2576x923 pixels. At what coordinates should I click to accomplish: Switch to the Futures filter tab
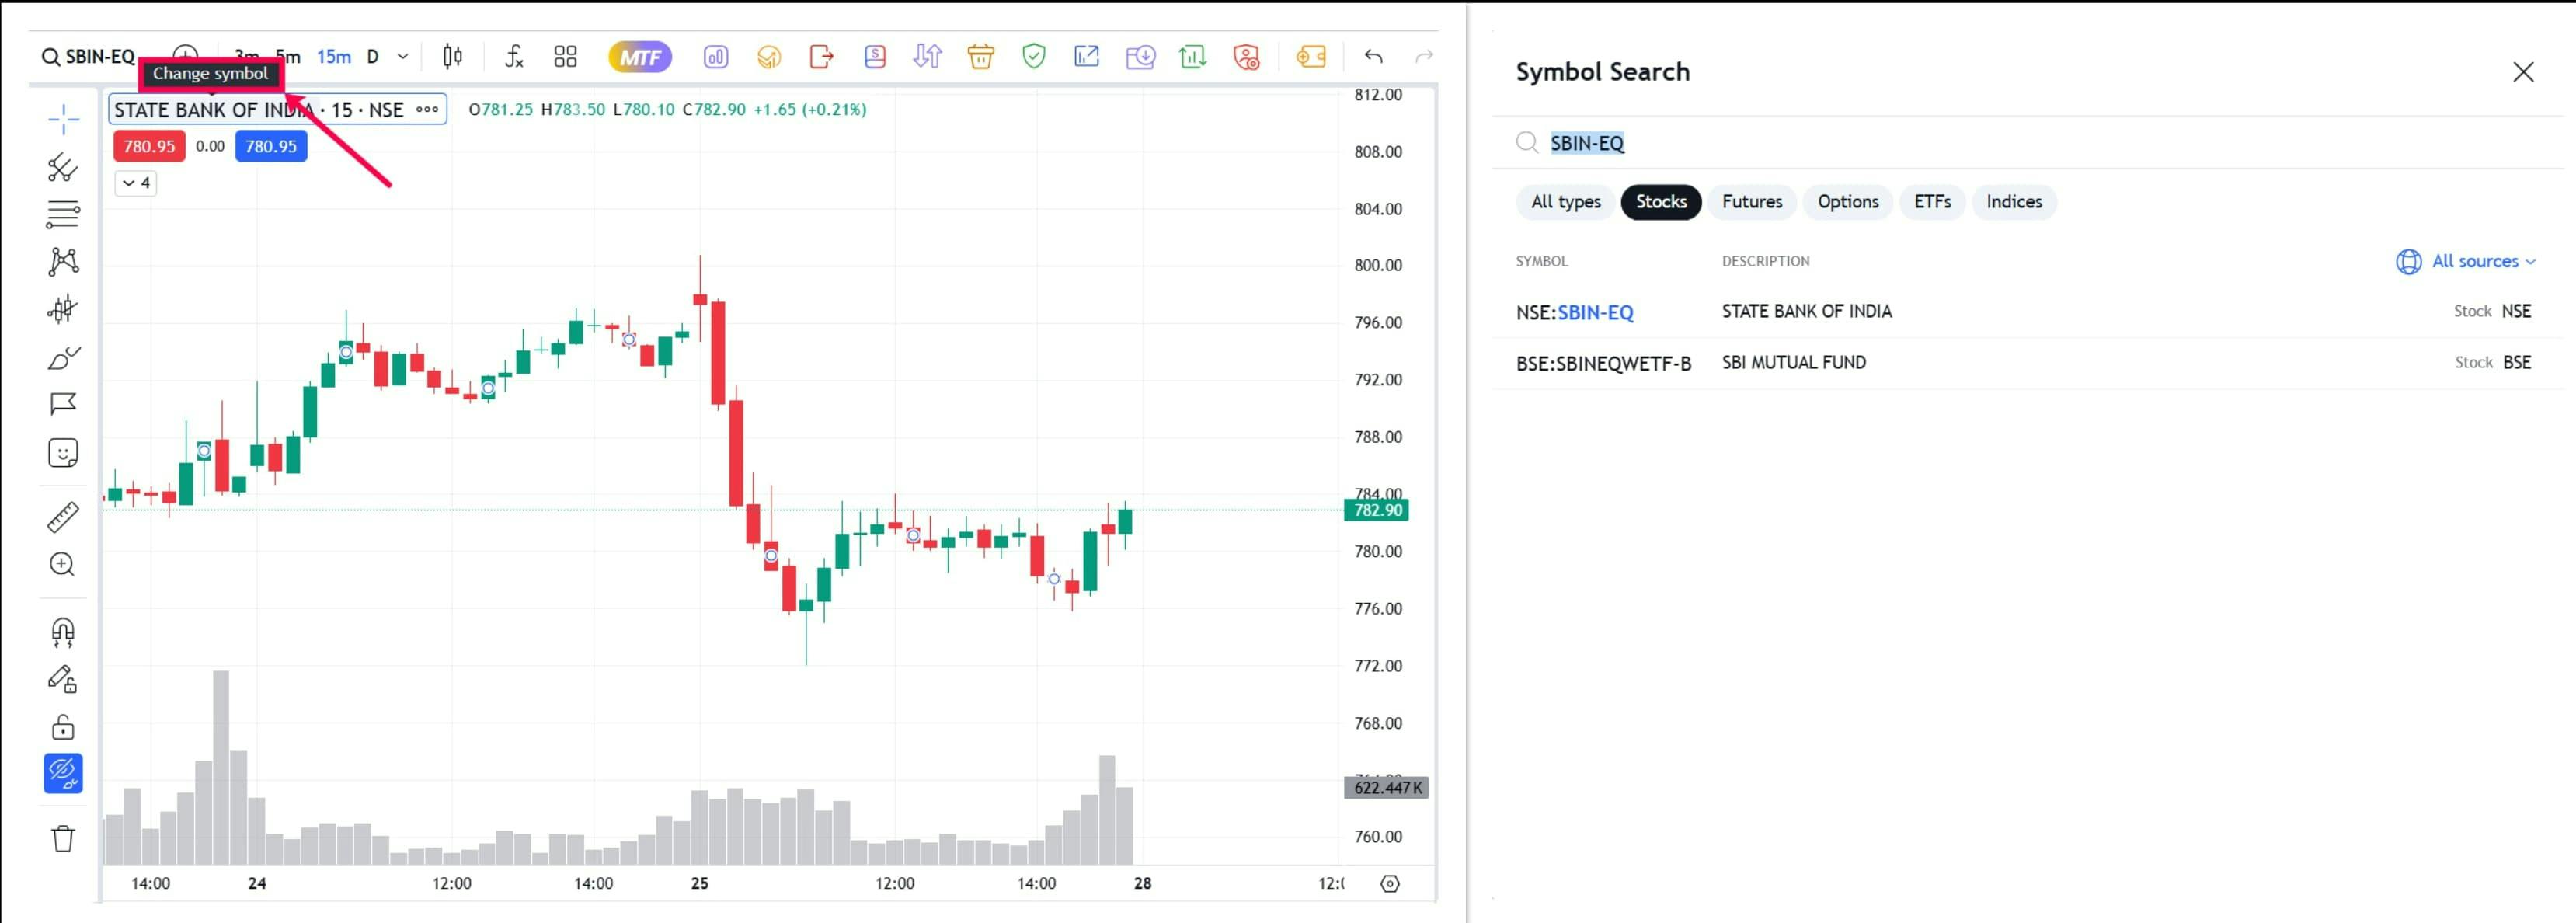1752,202
